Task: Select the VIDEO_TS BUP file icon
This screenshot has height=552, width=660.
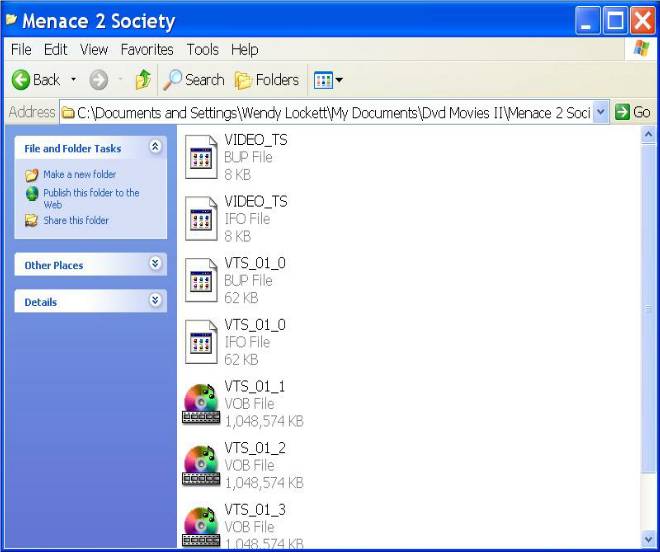Action: click(x=201, y=157)
